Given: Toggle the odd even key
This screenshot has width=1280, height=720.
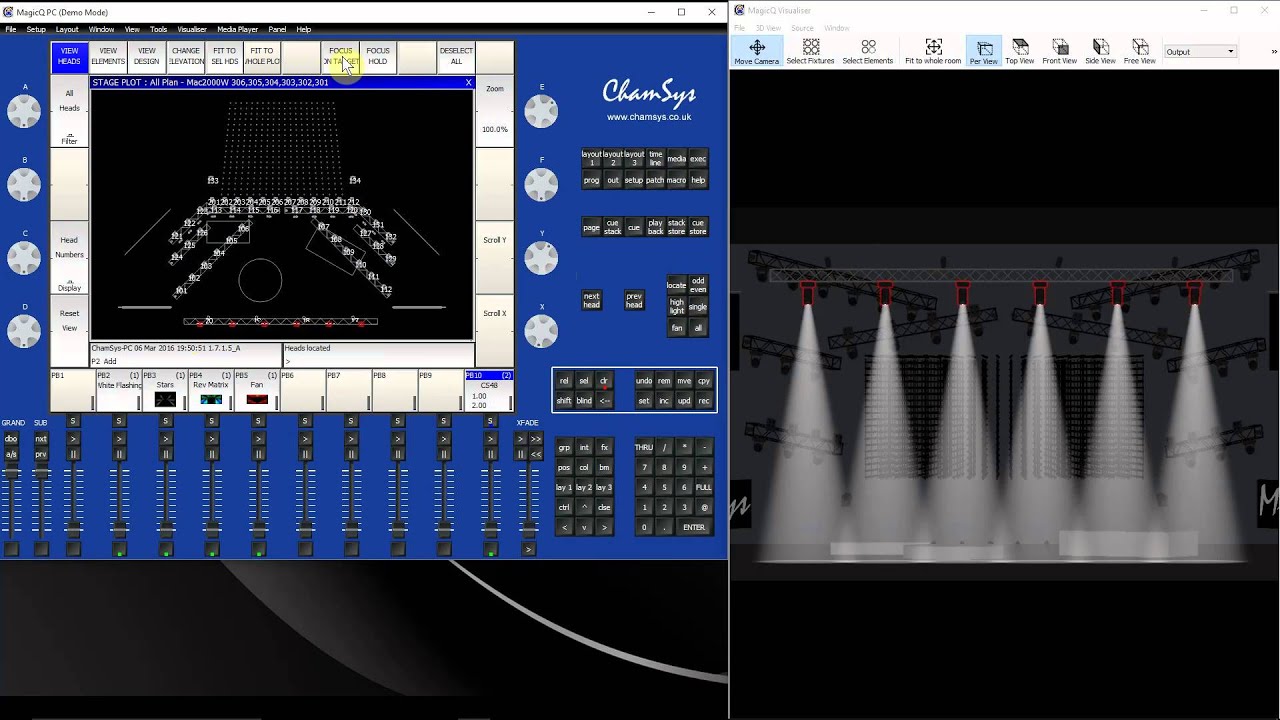Looking at the screenshot, I should [698, 285].
